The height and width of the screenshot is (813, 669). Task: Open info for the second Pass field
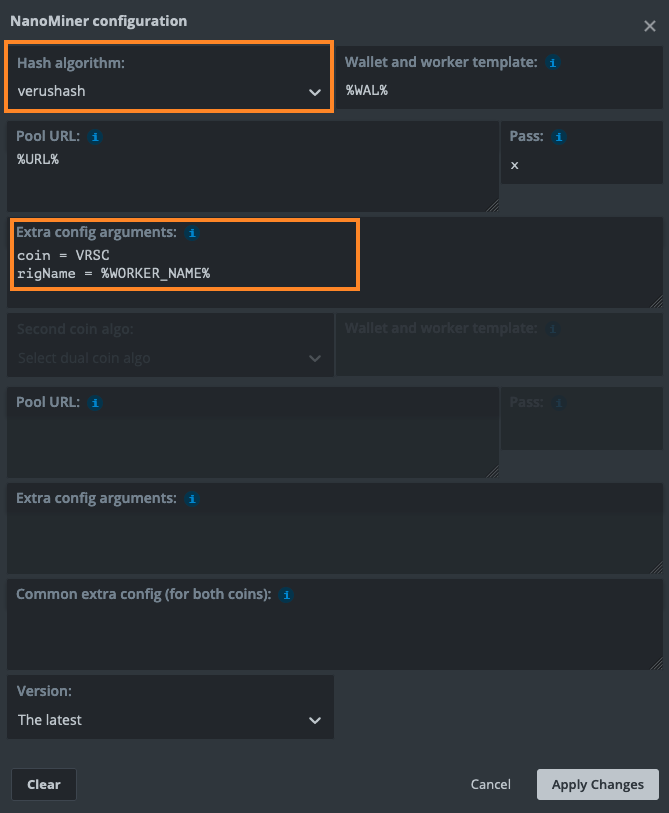coord(558,402)
